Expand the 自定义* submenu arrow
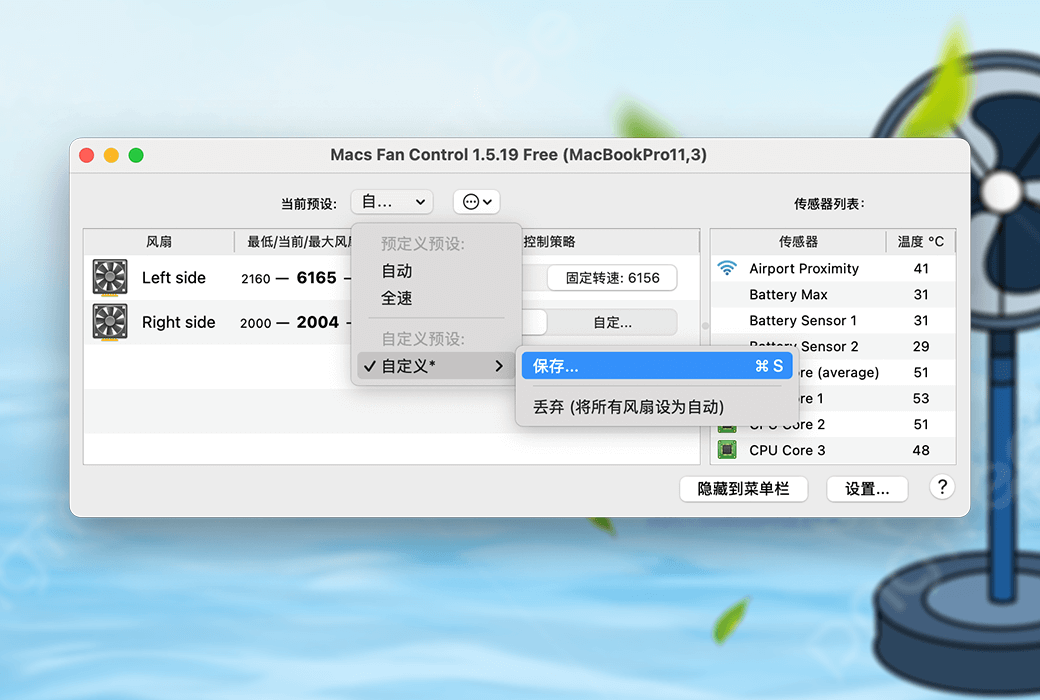The height and width of the screenshot is (700, 1040). point(500,366)
